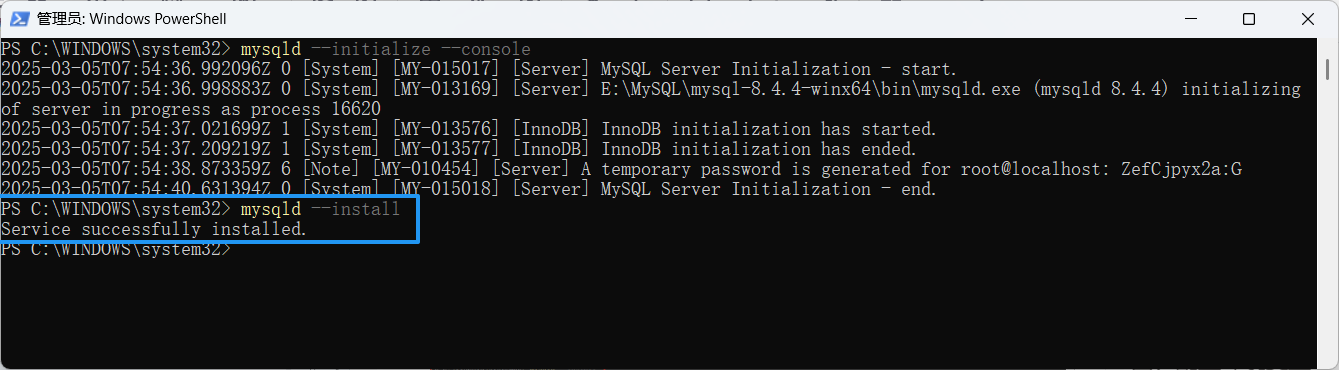Click the '[MY-015018]' message code
1339x370 pixels.
point(446,190)
